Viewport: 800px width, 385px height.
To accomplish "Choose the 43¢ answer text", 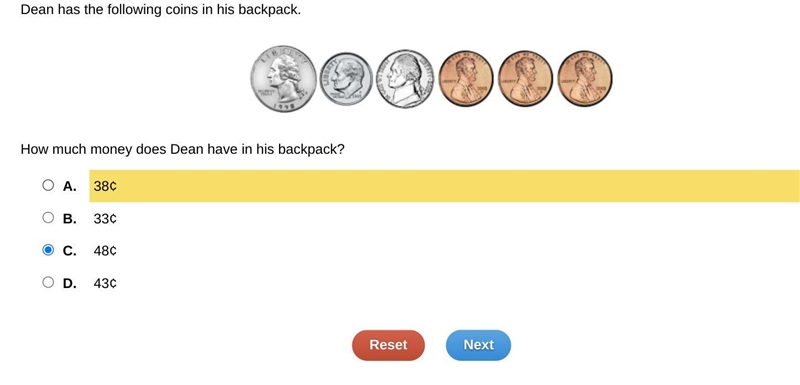I will [x=105, y=284].
